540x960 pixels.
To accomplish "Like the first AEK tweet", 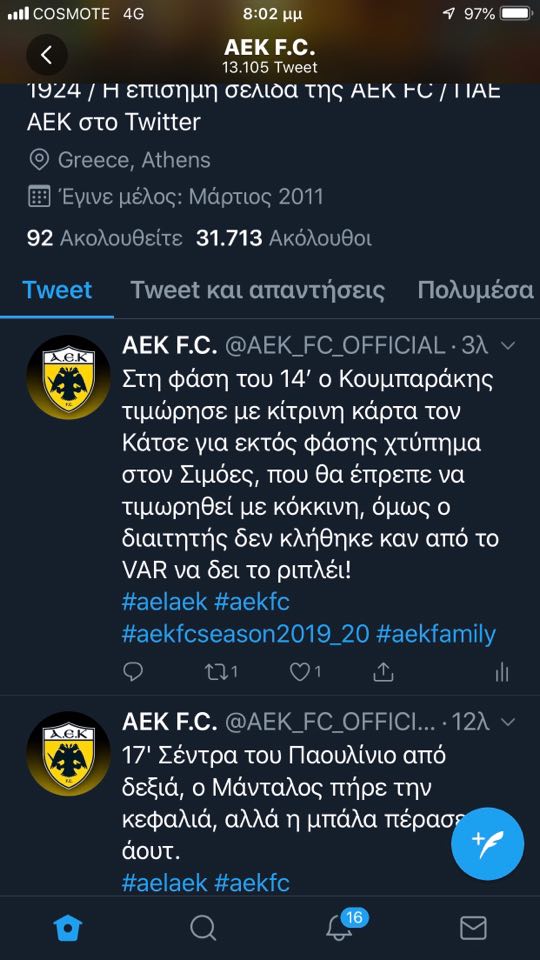I will click(305, 672).
